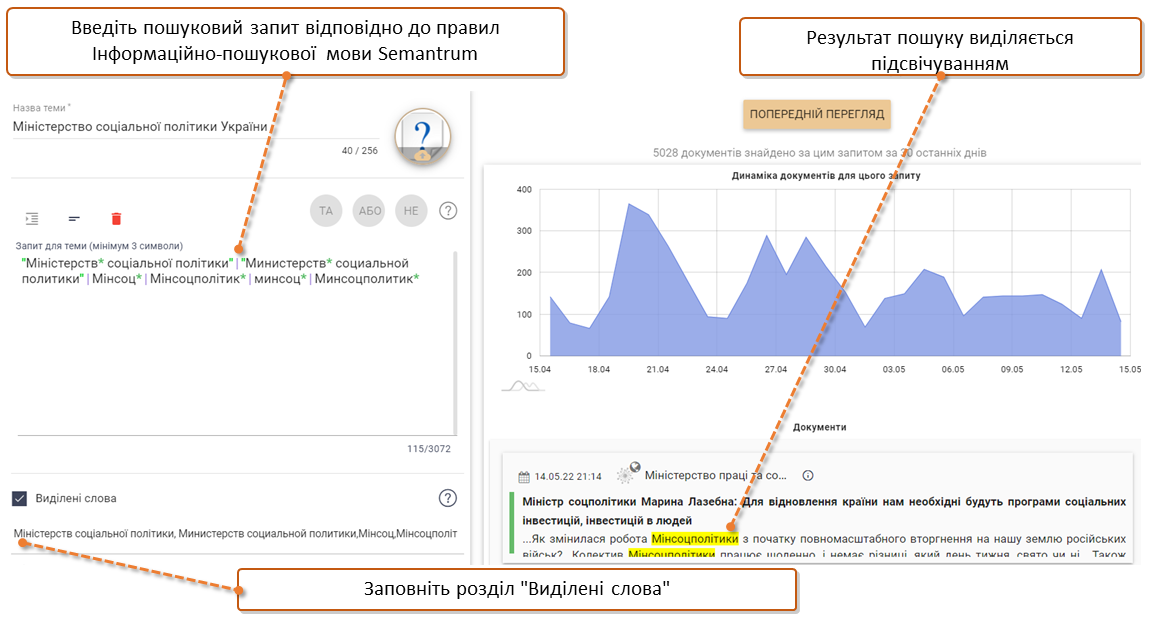The image size is (1155, 619).
Task: Insert the НЕ operator
Action: pos(411,211)
